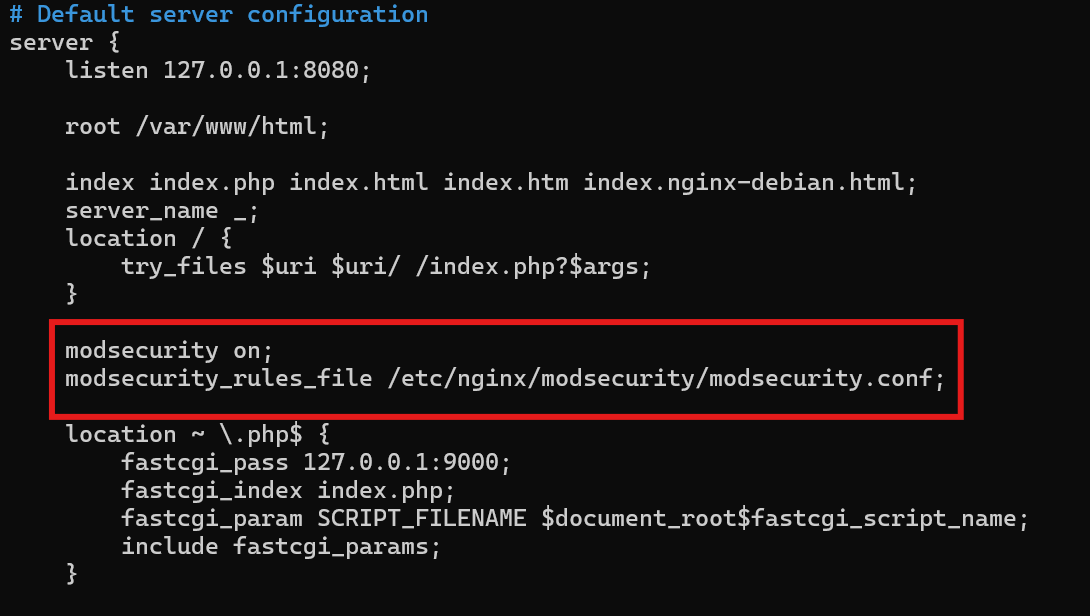
Task: Click the server_name _ directive
Action: pos(162,211)
